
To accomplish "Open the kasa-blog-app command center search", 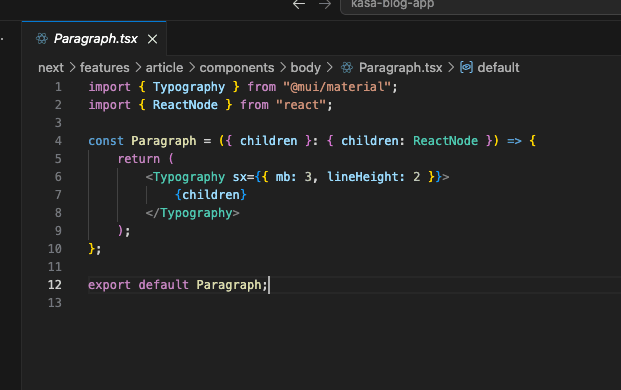I will (480, 6).
